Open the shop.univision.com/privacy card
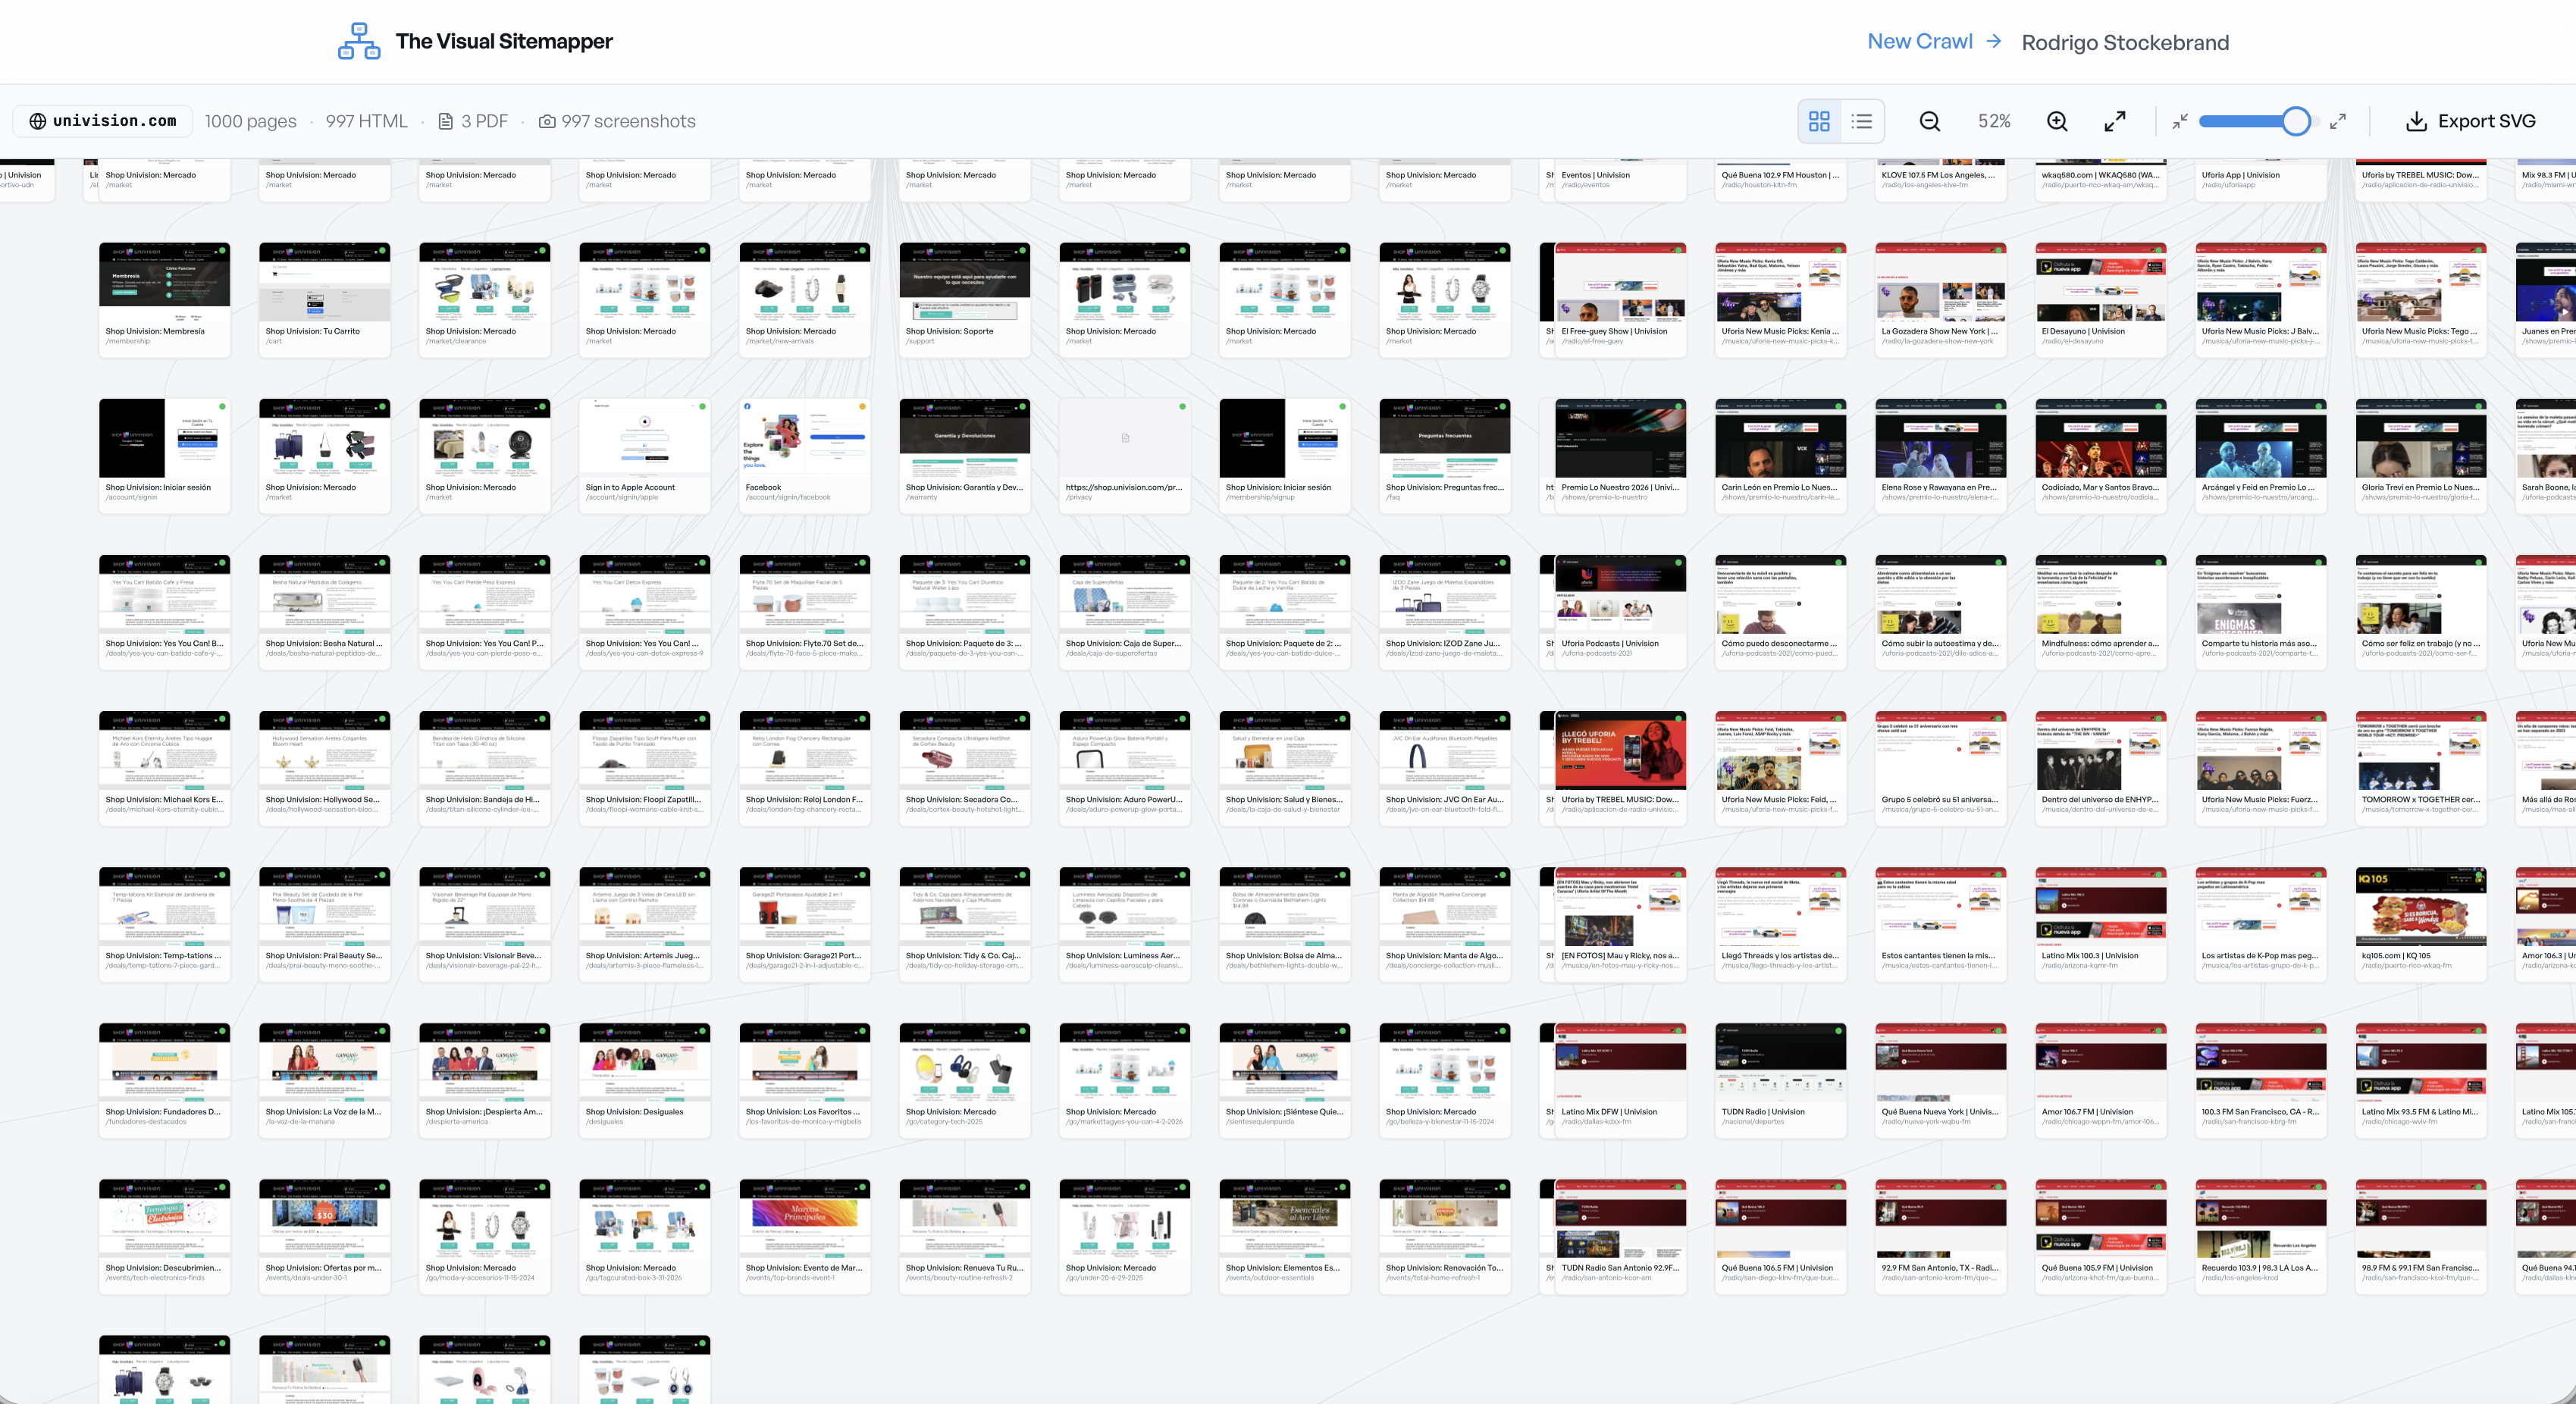Image resolution: width=2576 pixels, height=1404 pixels. tap(1125, 456)
